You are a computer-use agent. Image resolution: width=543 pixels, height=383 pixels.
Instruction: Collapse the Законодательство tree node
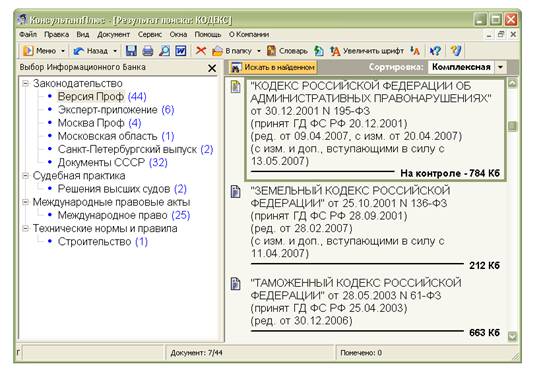(x=25, y=83)
